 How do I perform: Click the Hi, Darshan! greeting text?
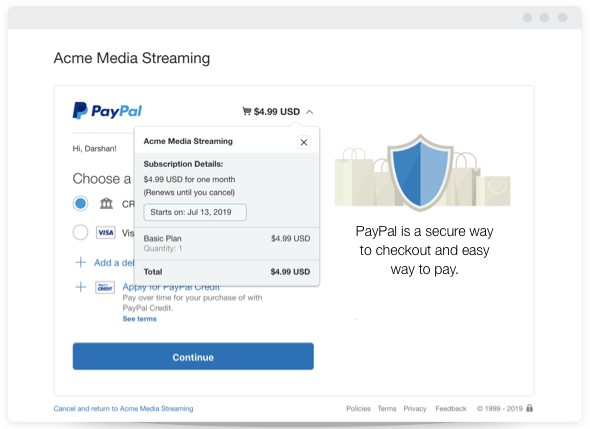point(94,149)
